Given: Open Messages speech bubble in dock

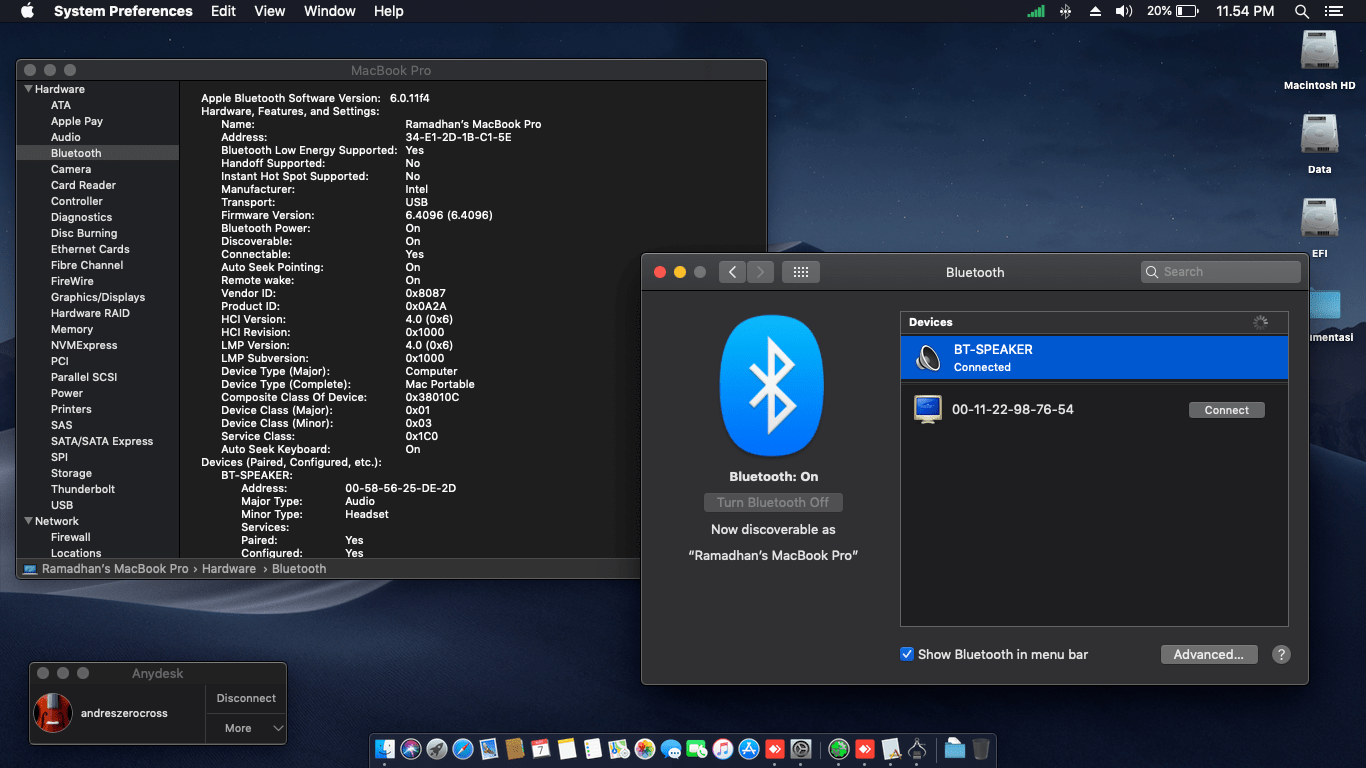Looking at the screenshot, I should [671, 748].
